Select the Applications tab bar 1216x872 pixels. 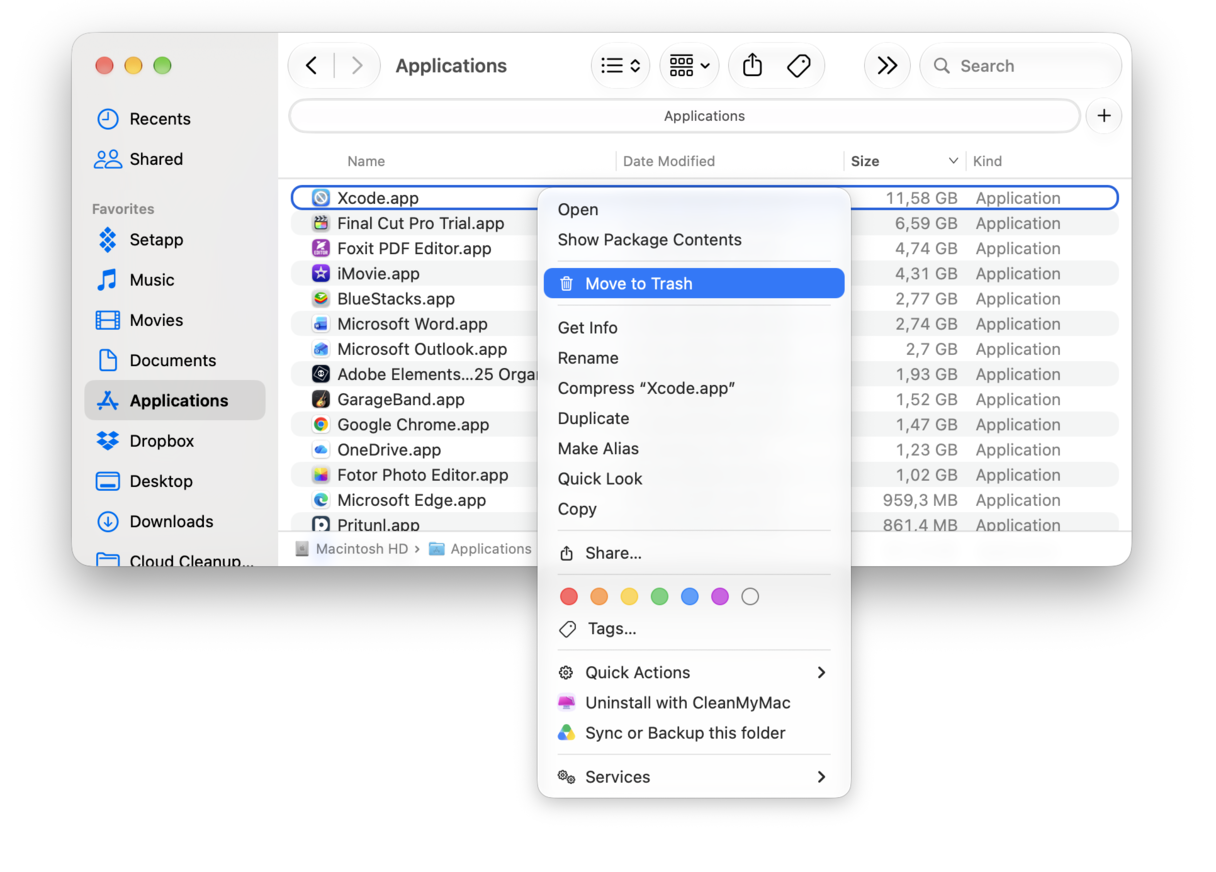(685, 116)
